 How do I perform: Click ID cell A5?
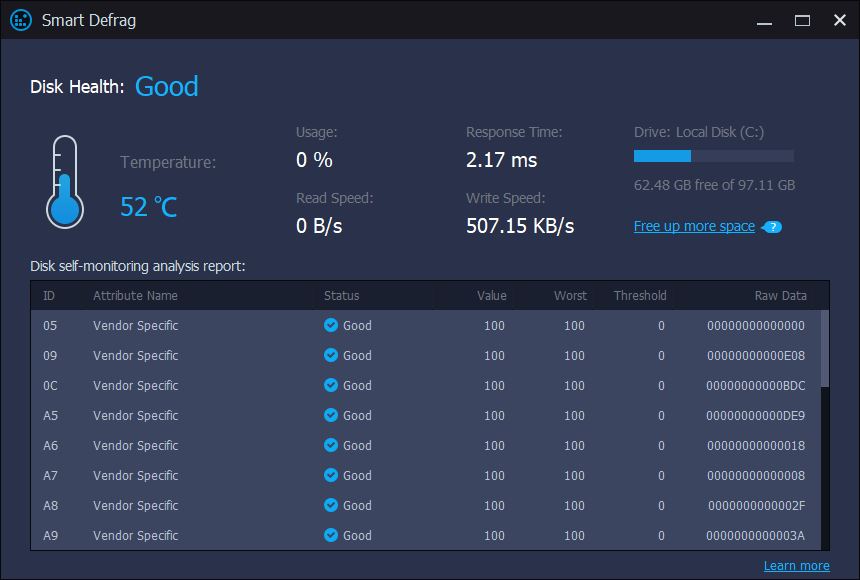(x=50, y=415)
